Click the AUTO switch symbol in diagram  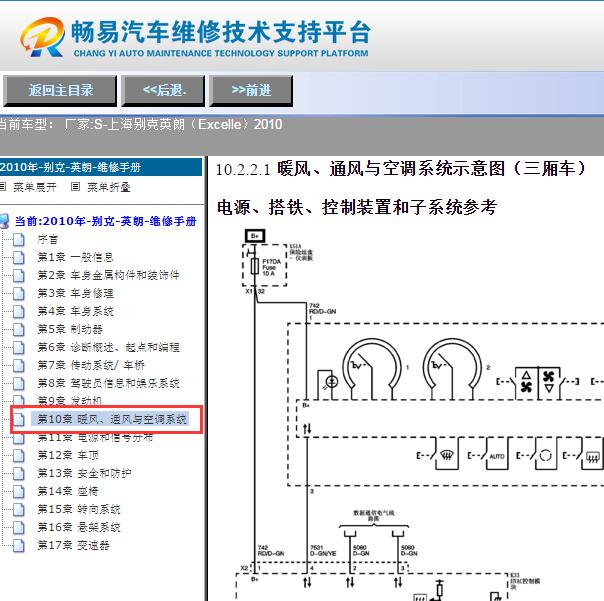pyautogui.click(x=497, y=456)
